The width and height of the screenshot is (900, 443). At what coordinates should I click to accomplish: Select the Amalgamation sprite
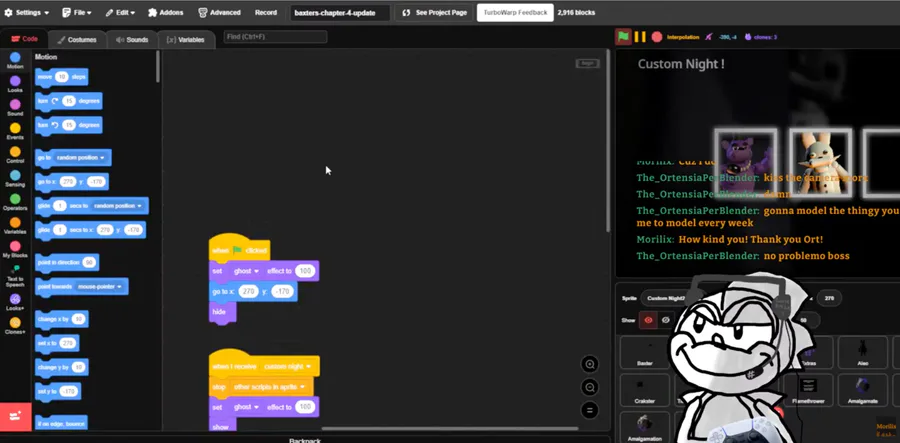645,428
